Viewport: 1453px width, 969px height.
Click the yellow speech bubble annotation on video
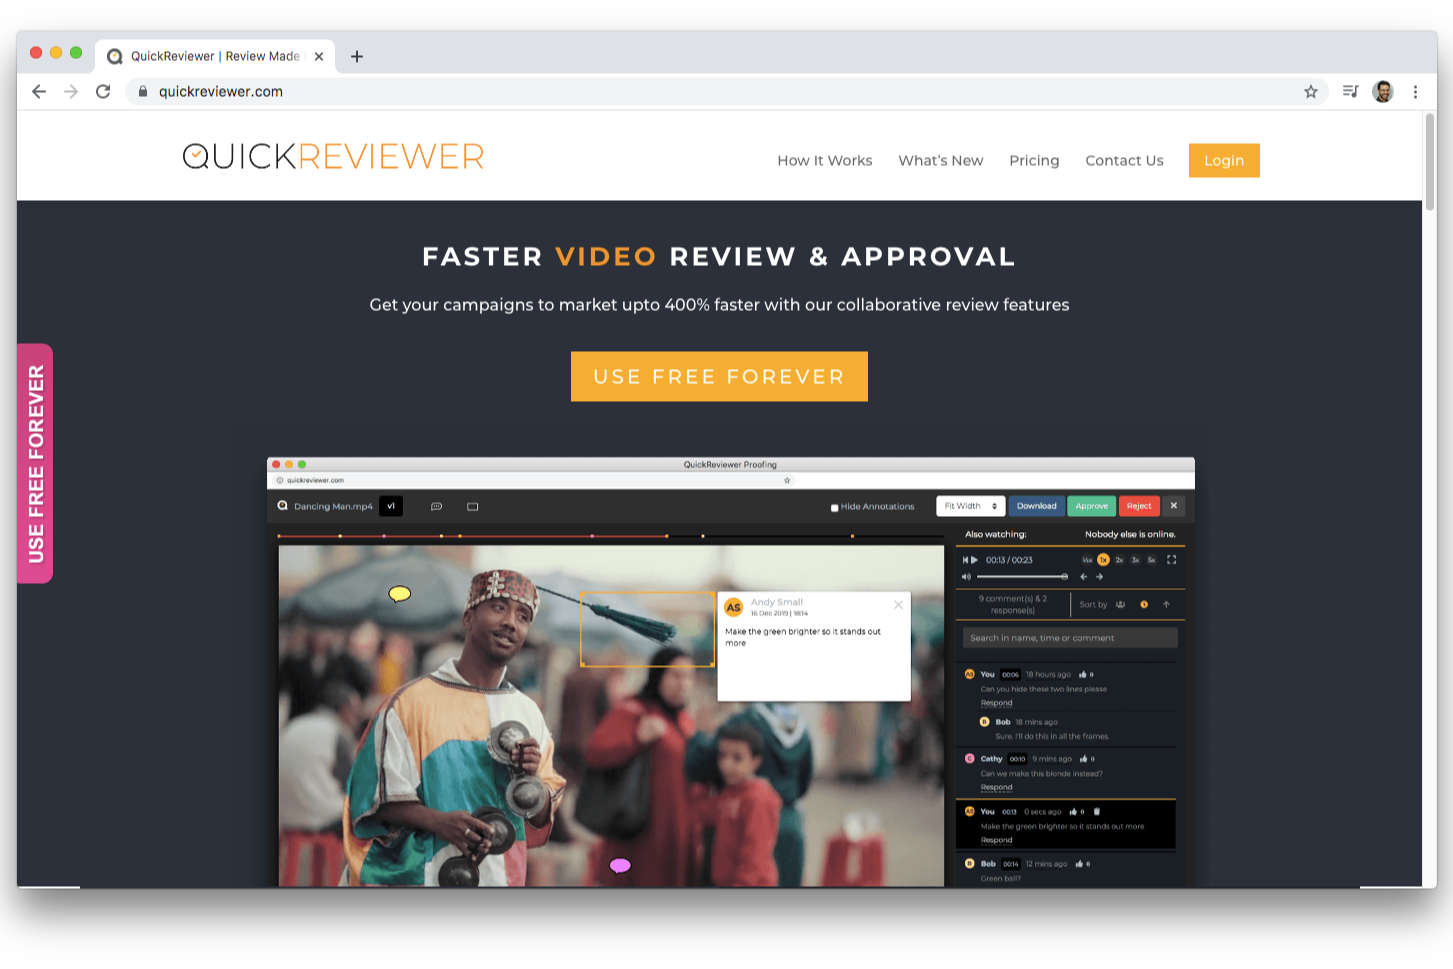point(400,594)
